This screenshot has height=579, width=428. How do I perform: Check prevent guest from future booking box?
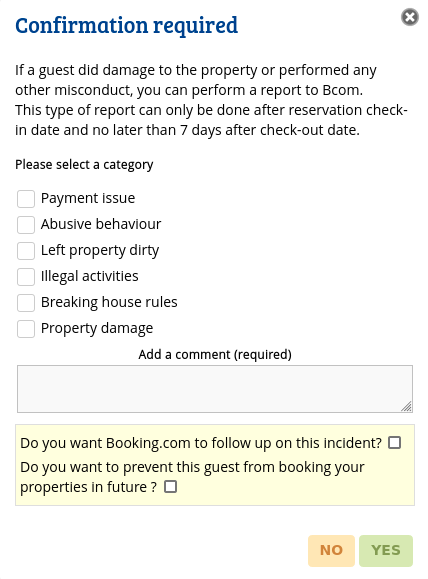tap(170, 487)
